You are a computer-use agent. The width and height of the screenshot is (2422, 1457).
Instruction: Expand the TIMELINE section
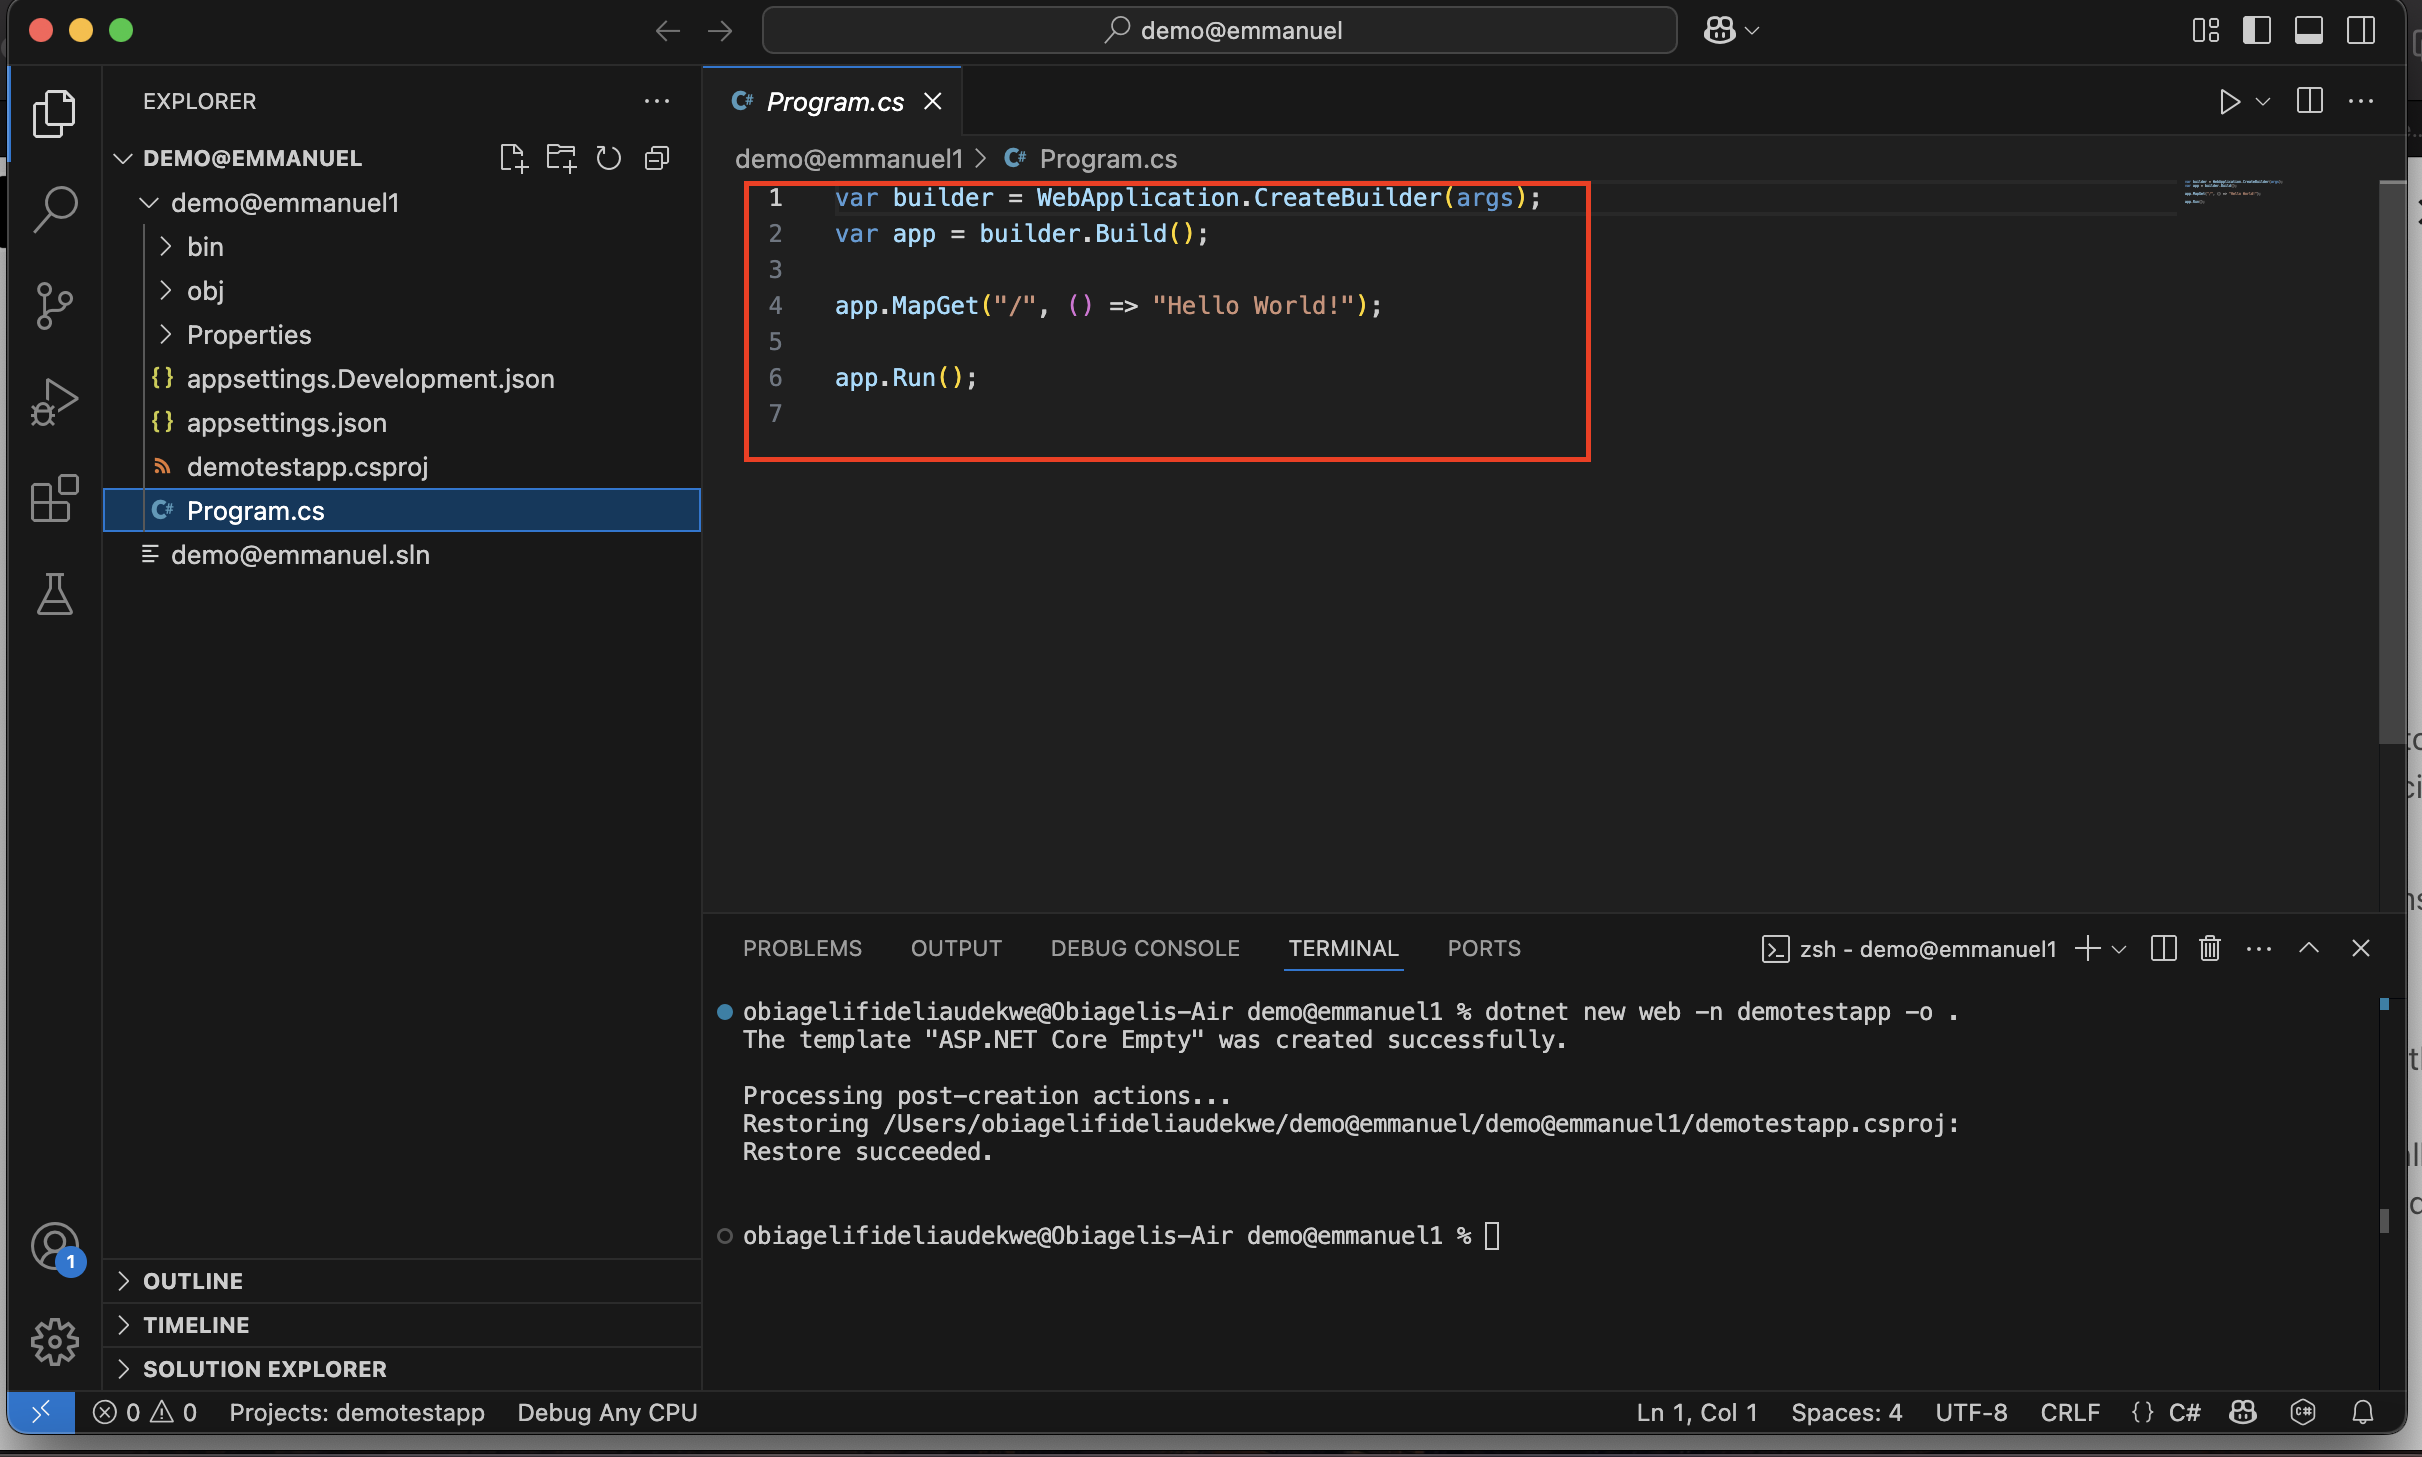point(402,1325)
